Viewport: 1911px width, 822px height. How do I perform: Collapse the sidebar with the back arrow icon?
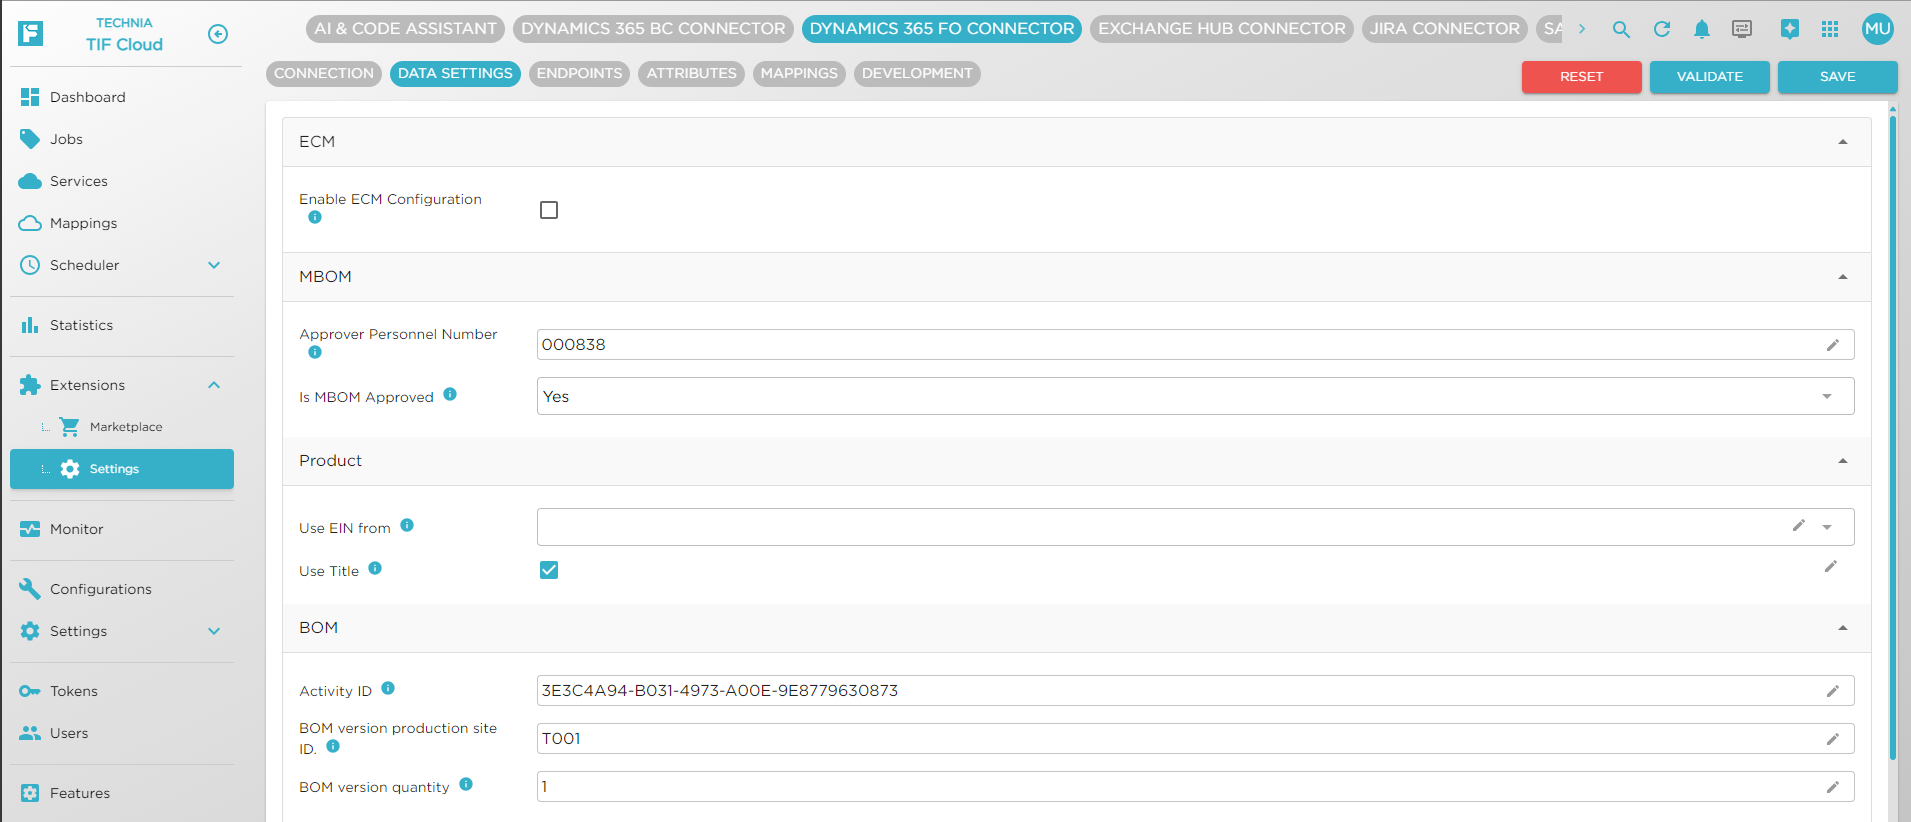pyautogui.click(x=218, y=34)
